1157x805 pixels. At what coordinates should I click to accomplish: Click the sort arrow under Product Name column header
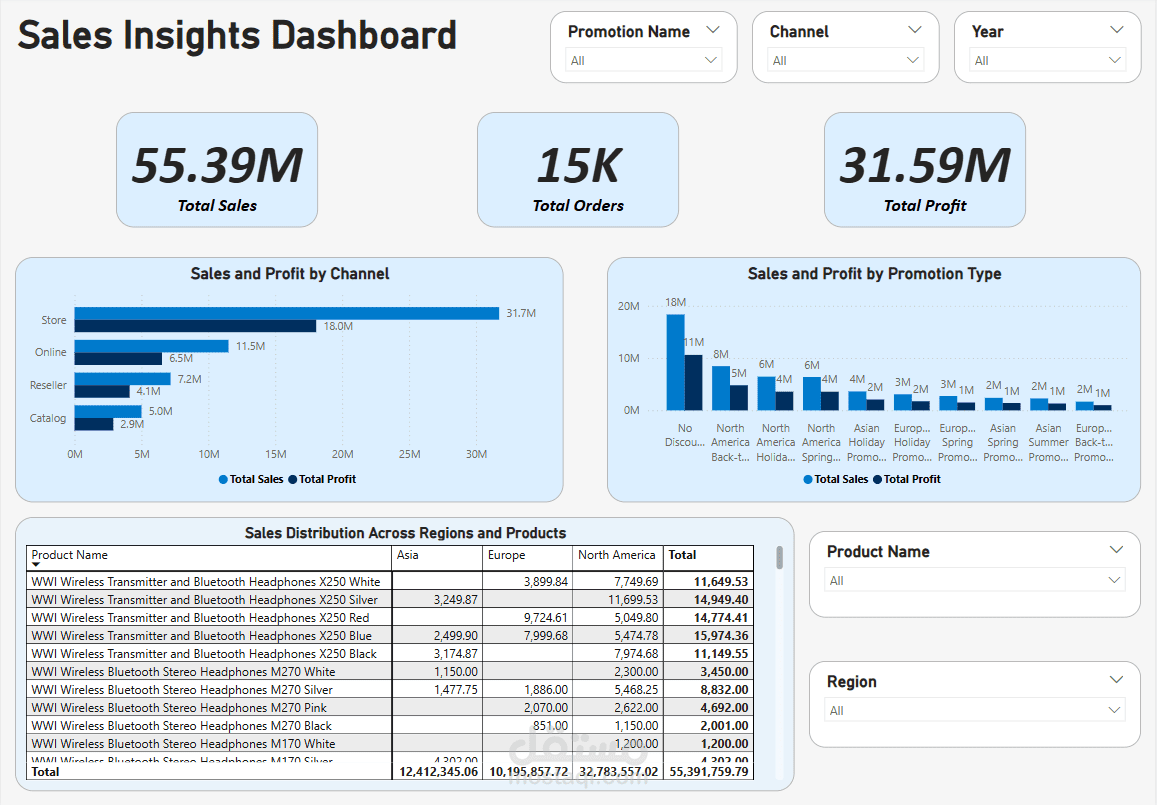36,566
